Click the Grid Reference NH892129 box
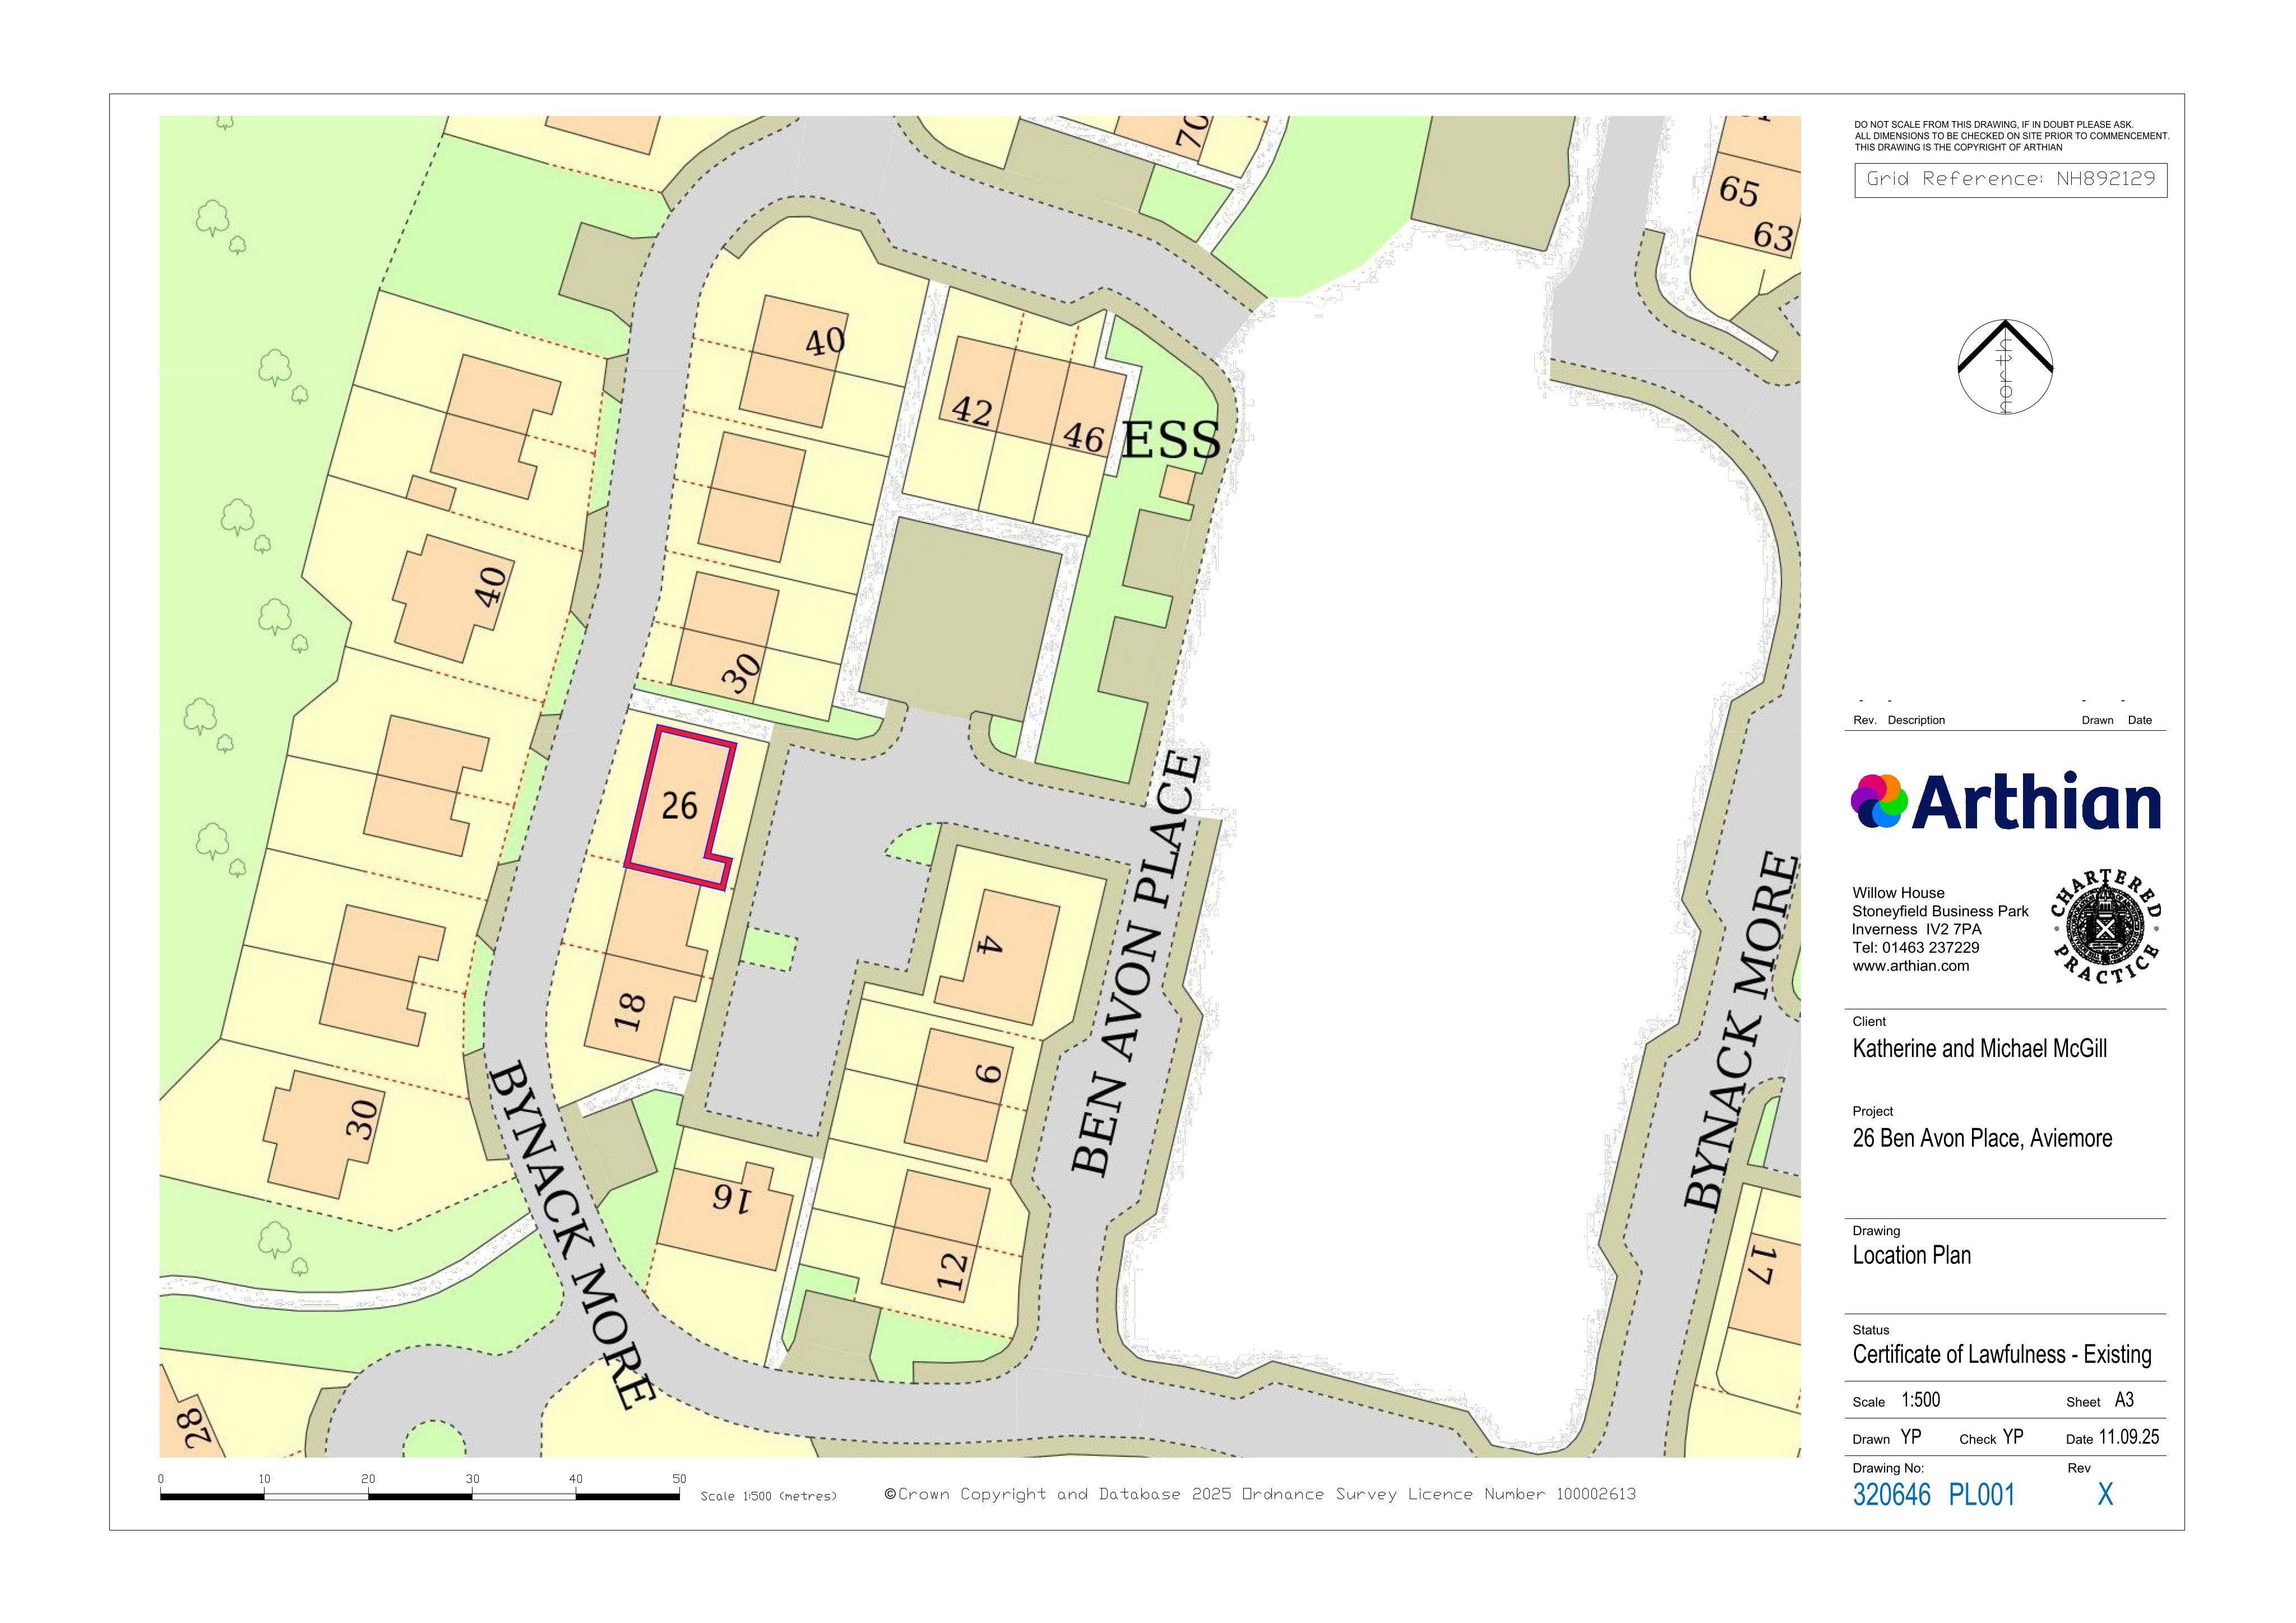 pyautogui.click(x=2010, y=180)
